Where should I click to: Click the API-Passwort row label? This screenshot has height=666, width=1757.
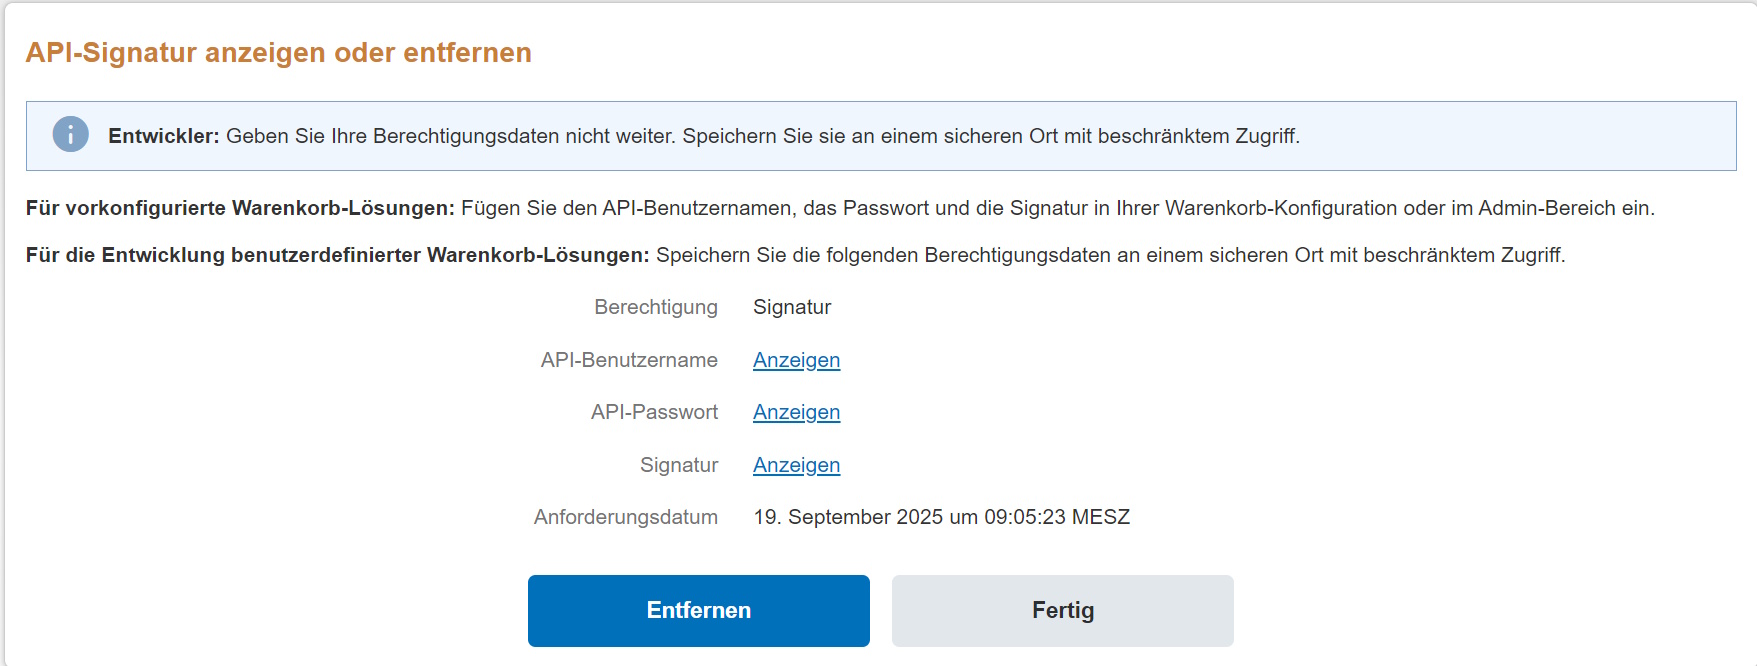pyautogui.click(x=656, y=412)
